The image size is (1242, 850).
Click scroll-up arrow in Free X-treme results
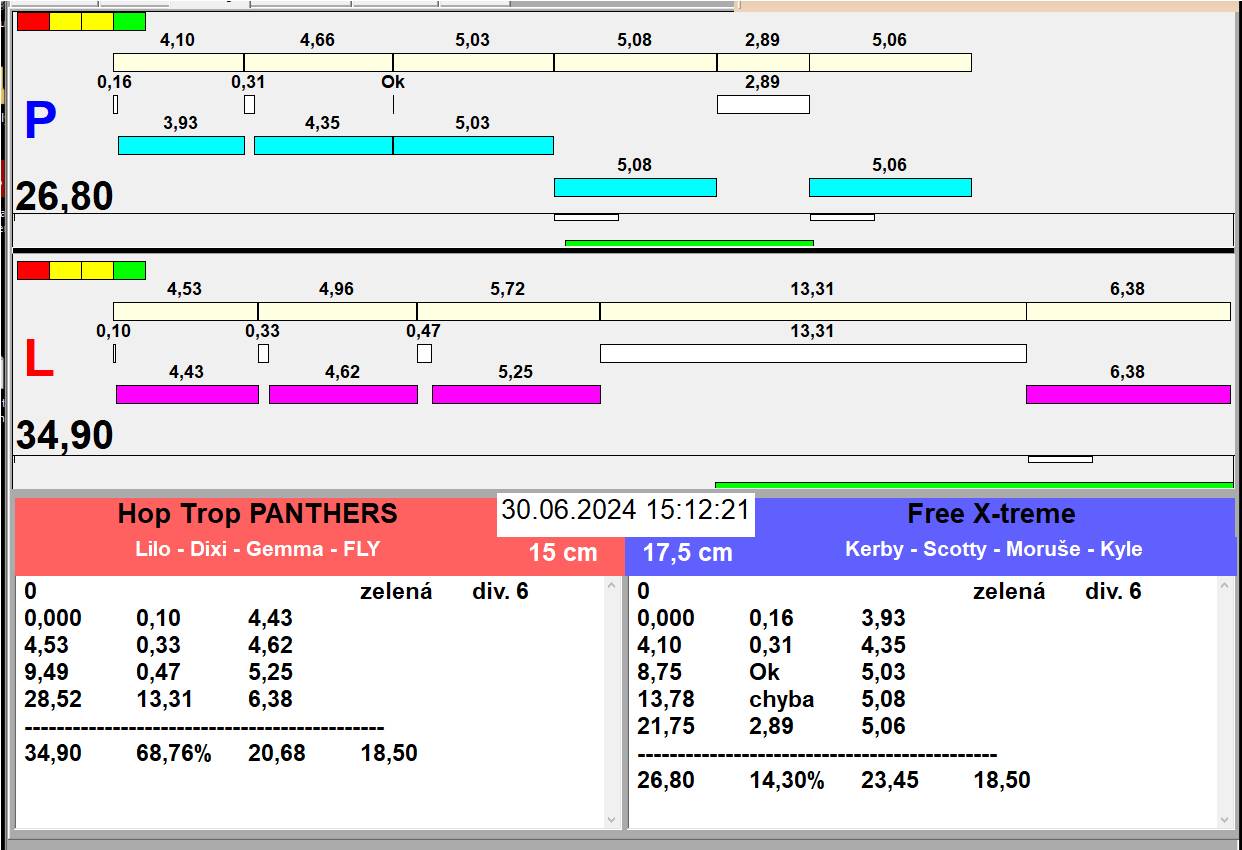1225,586
